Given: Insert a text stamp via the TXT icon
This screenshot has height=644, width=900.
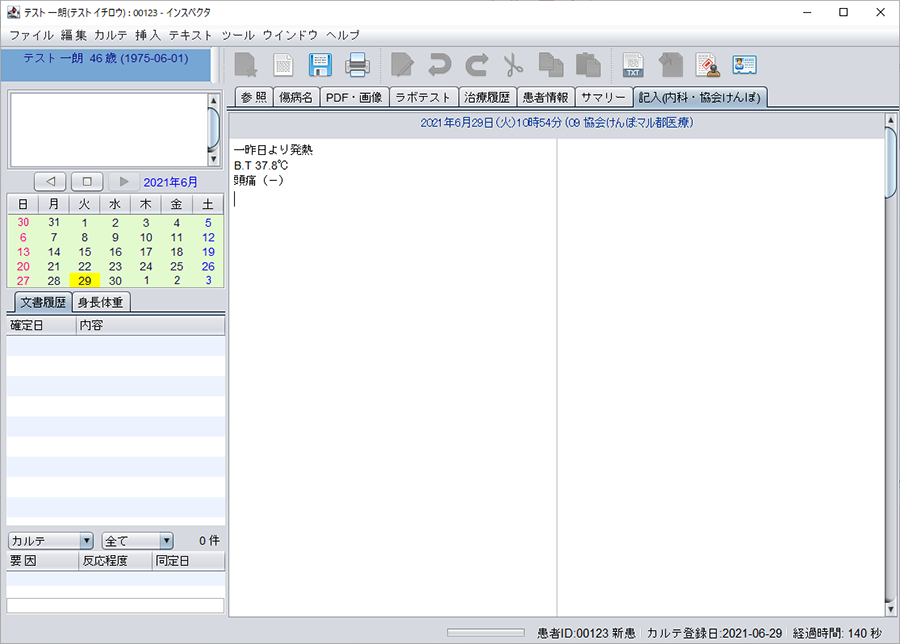Looking at the screenshot, I should click(632, 65).
